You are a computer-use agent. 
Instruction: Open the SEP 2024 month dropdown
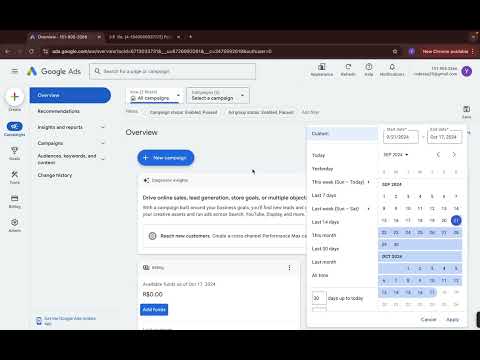pos(396,155)
